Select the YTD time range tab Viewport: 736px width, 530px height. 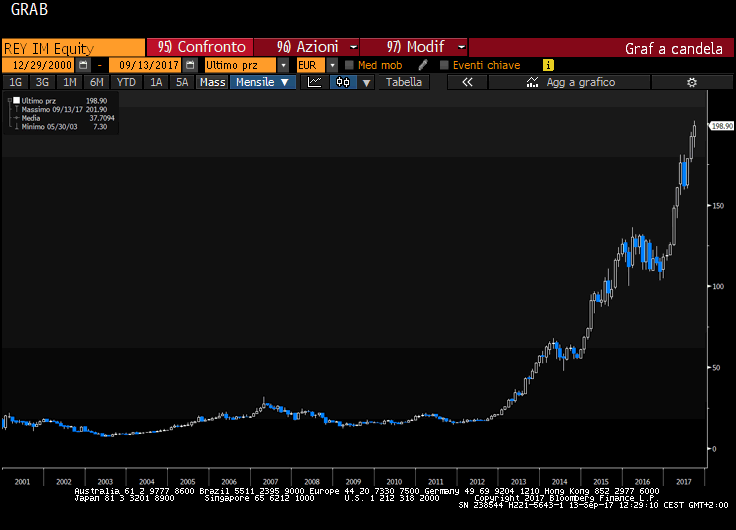126,82
